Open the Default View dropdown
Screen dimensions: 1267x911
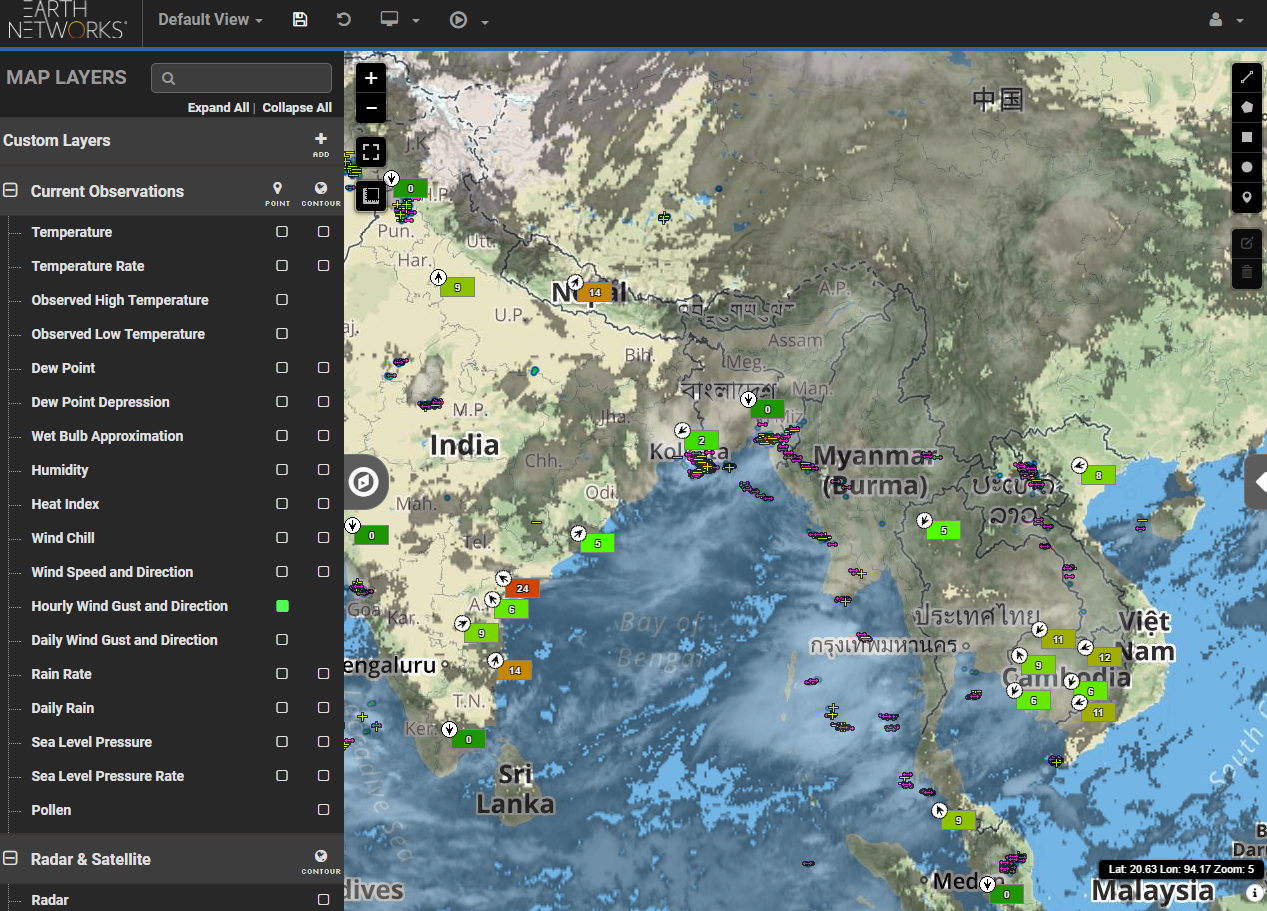tap(209, 19)
